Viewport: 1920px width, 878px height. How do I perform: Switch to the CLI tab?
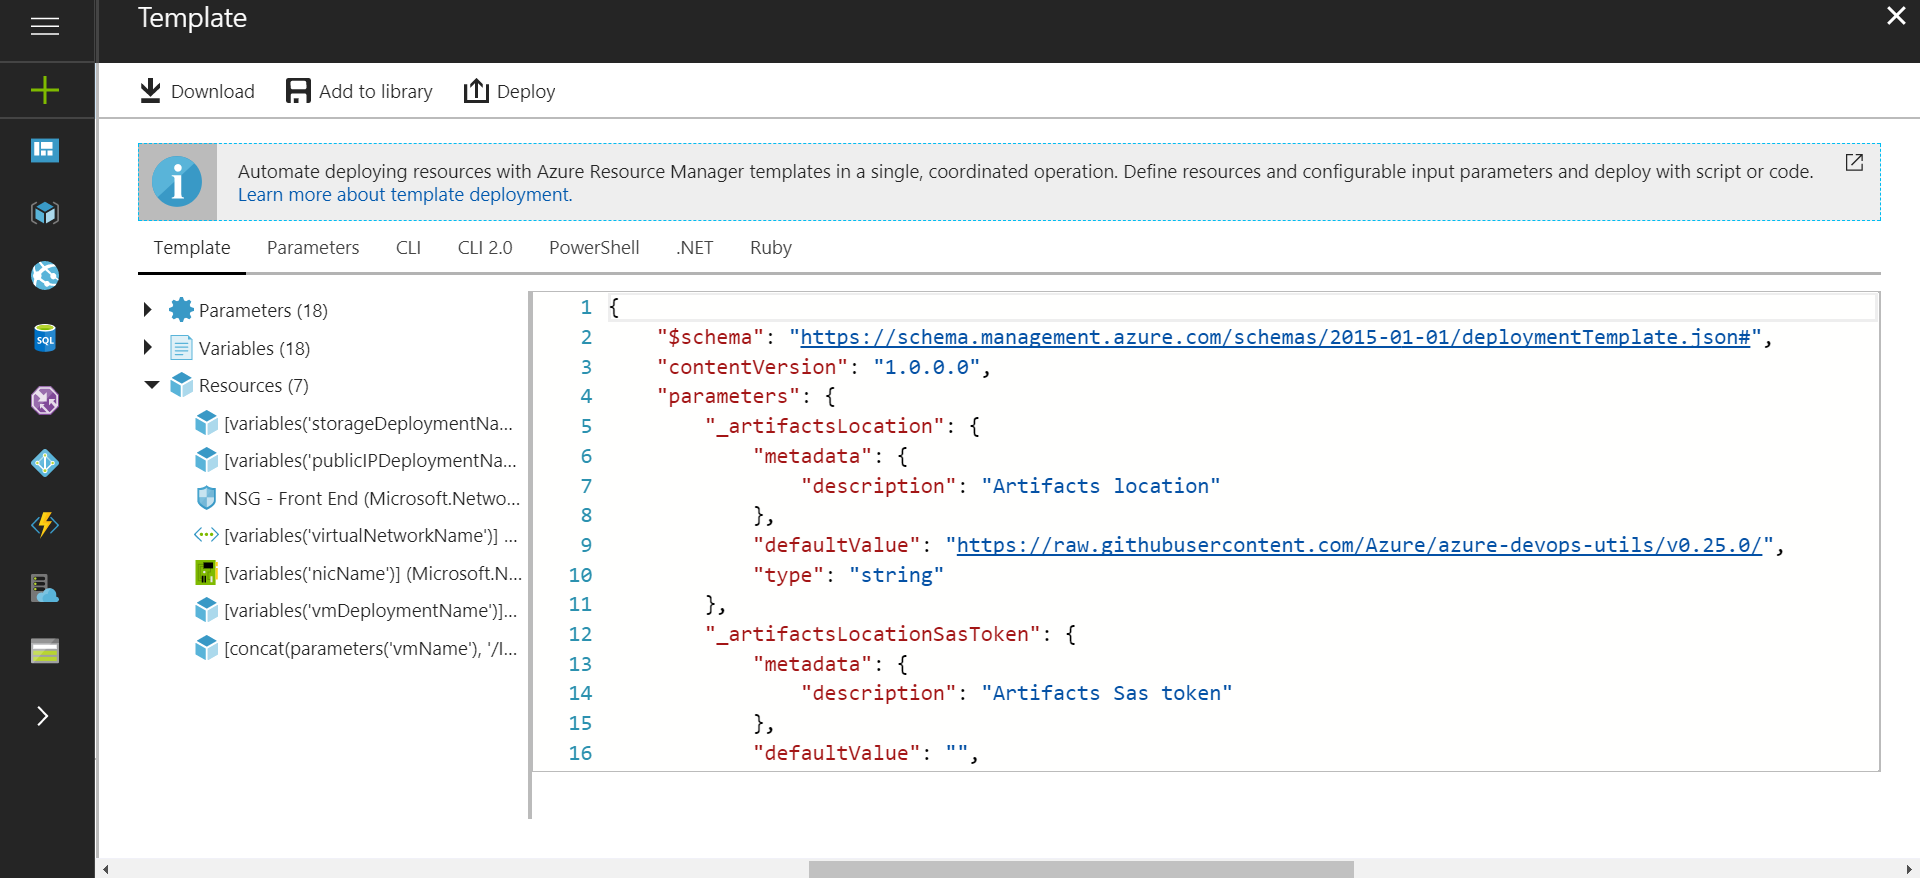point(408,248)
